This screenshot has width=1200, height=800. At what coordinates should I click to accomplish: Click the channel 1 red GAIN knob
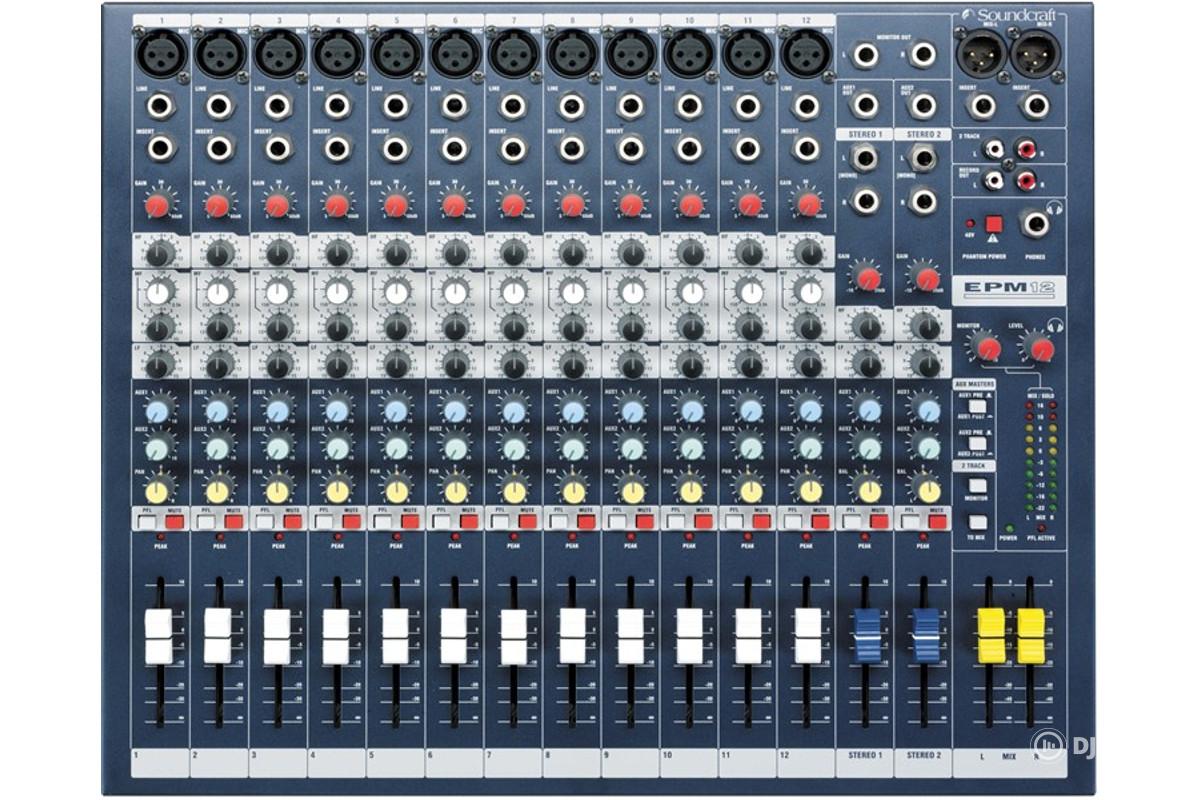click(x=157, y=206)
